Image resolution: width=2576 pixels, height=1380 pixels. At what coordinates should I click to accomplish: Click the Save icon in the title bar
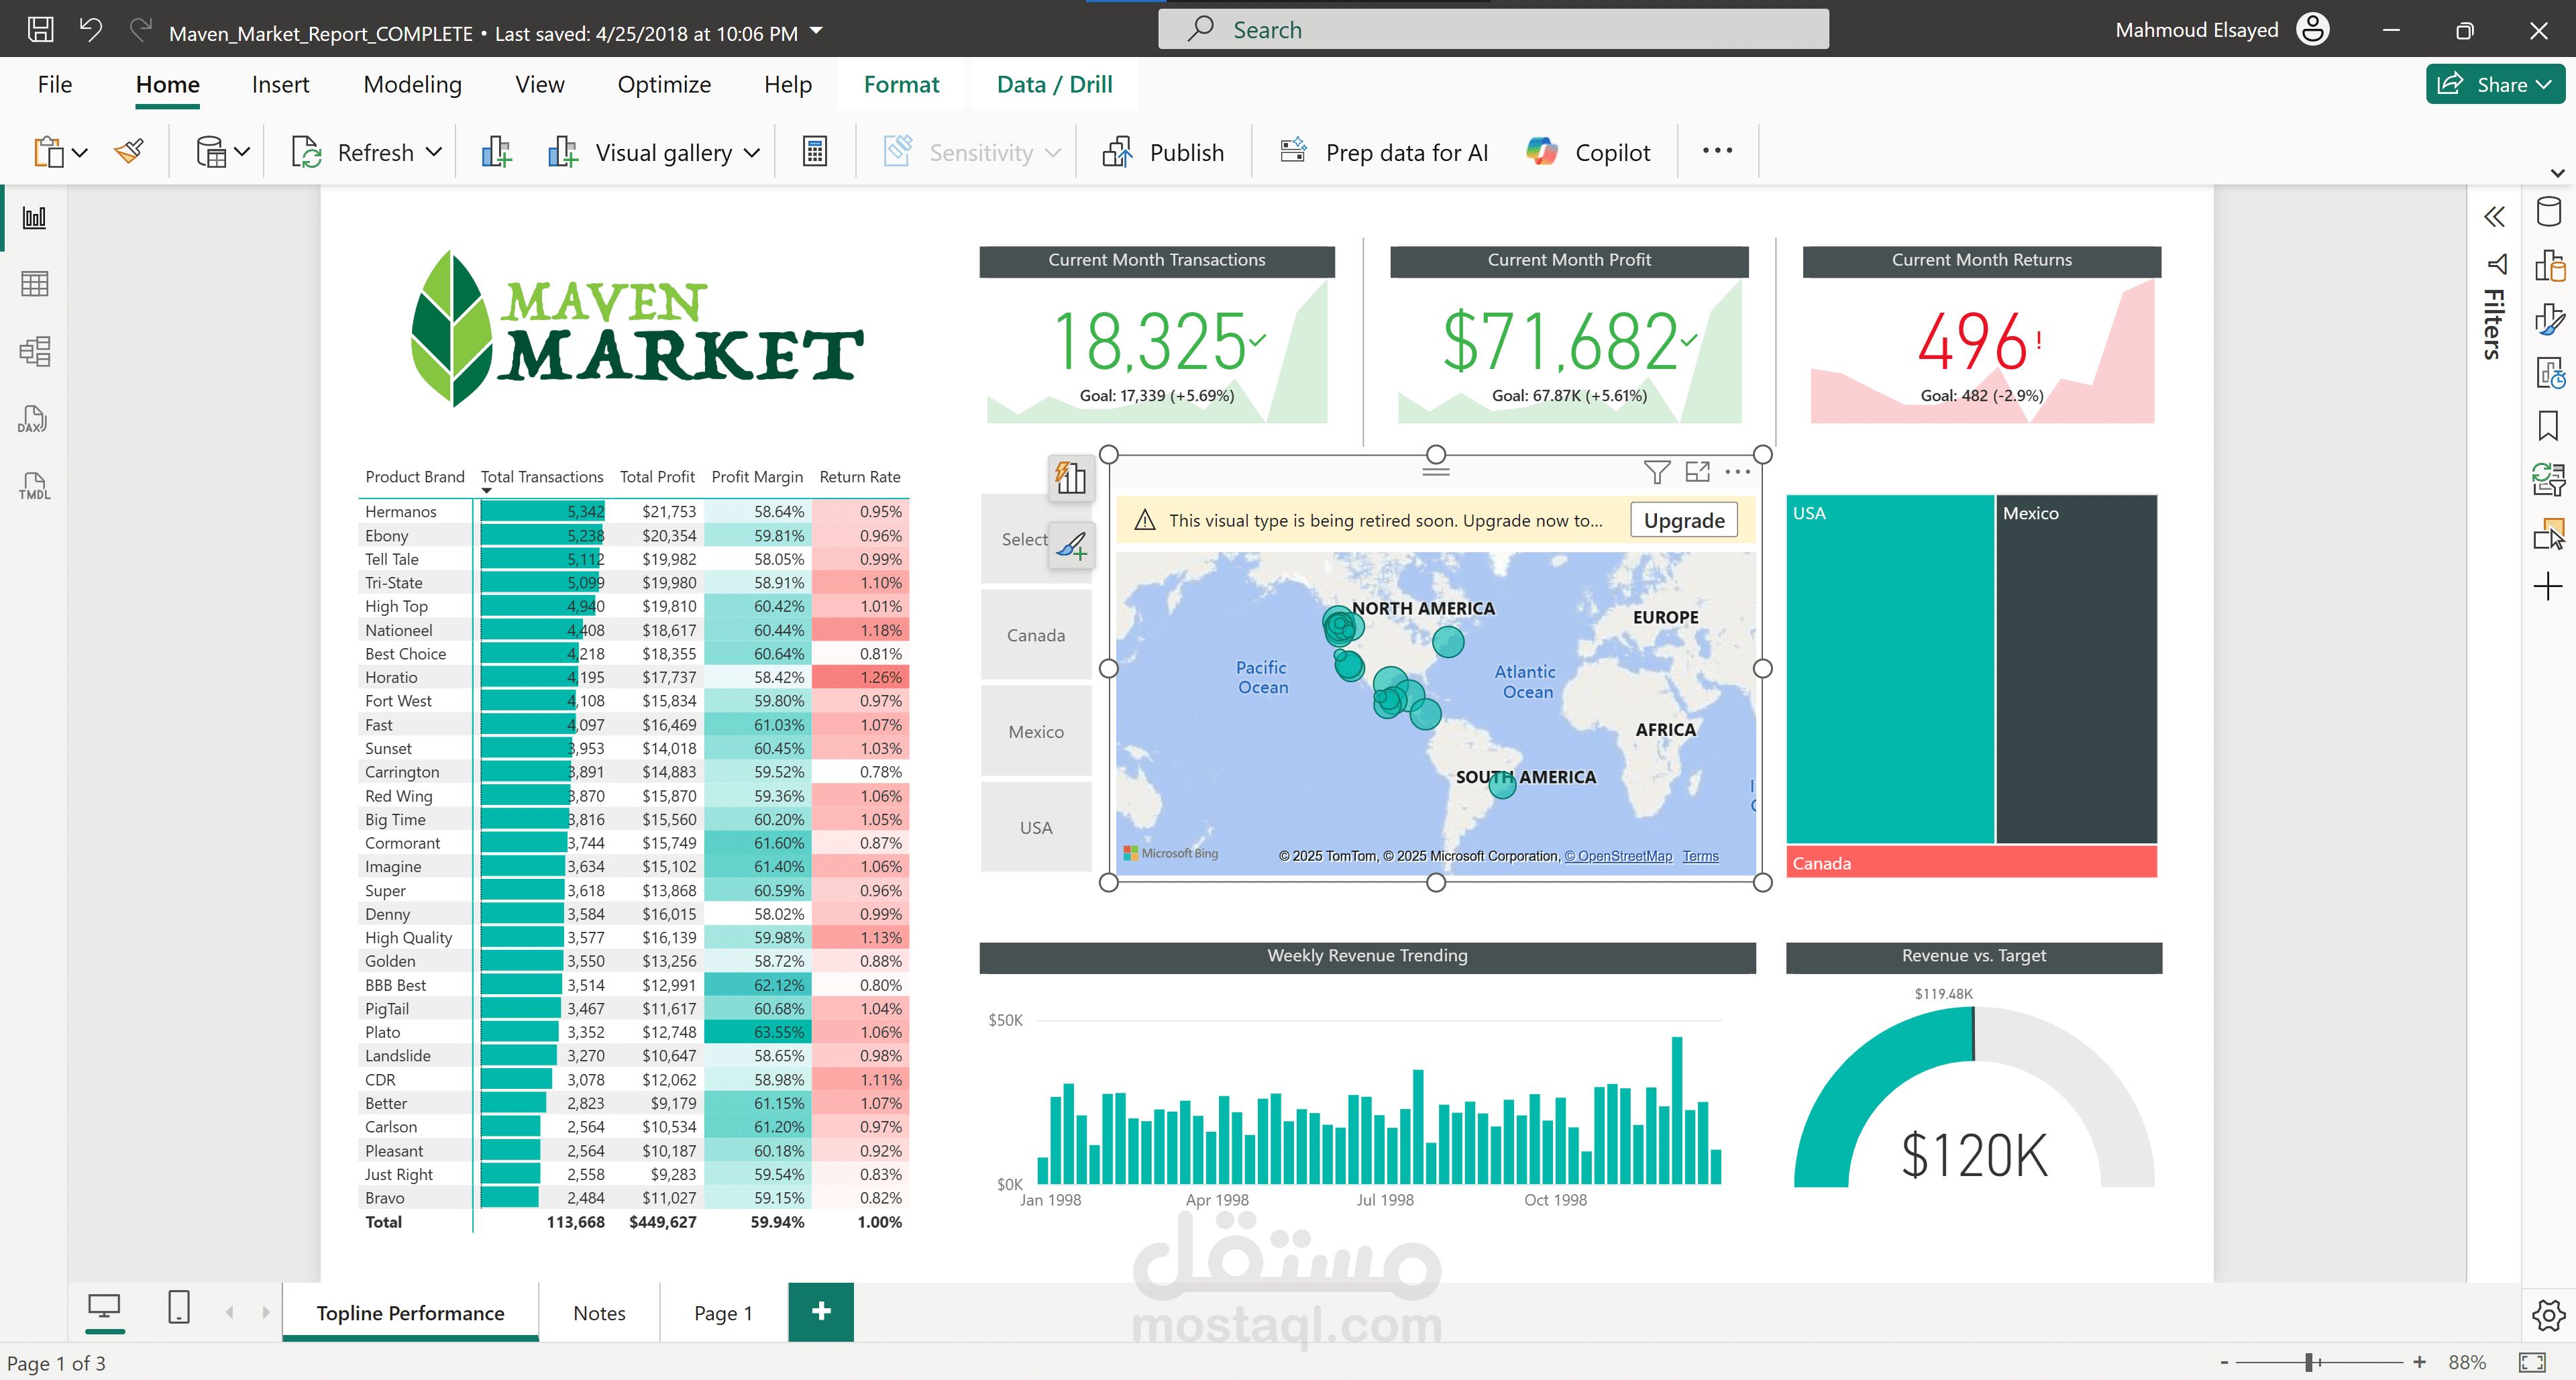[40, 30]
